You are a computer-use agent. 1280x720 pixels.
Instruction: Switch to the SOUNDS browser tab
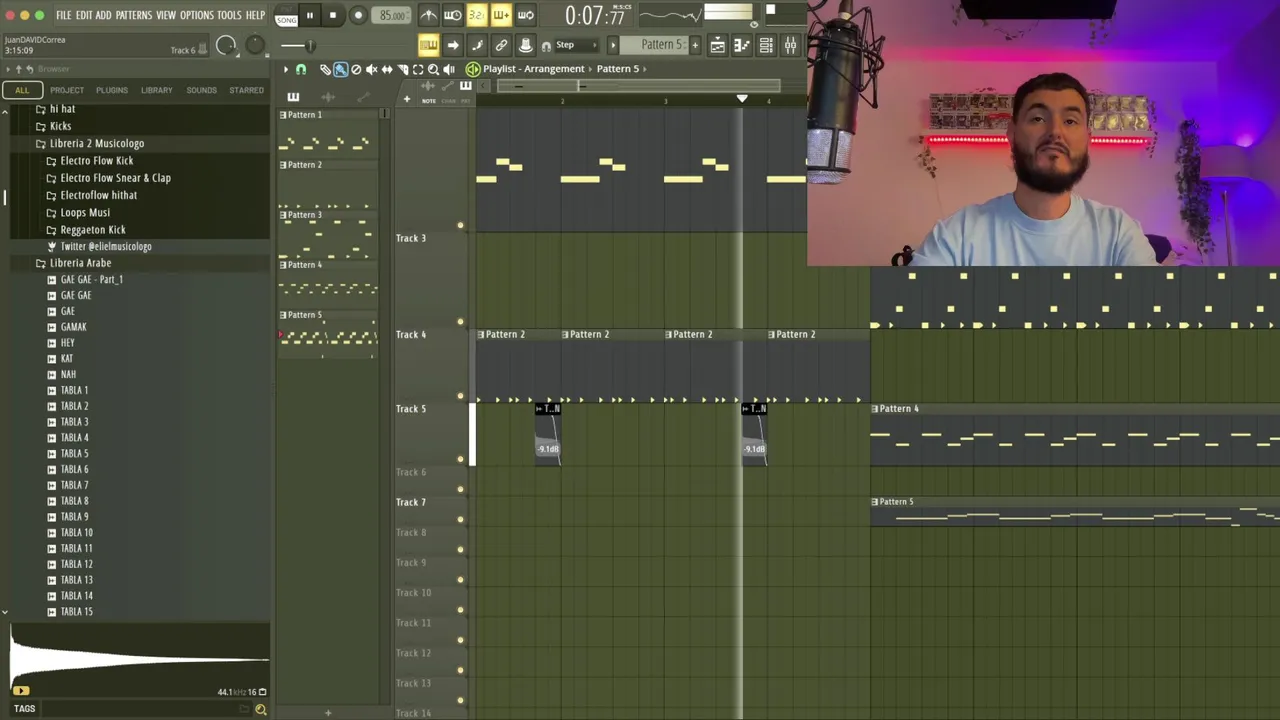(201, 90)
